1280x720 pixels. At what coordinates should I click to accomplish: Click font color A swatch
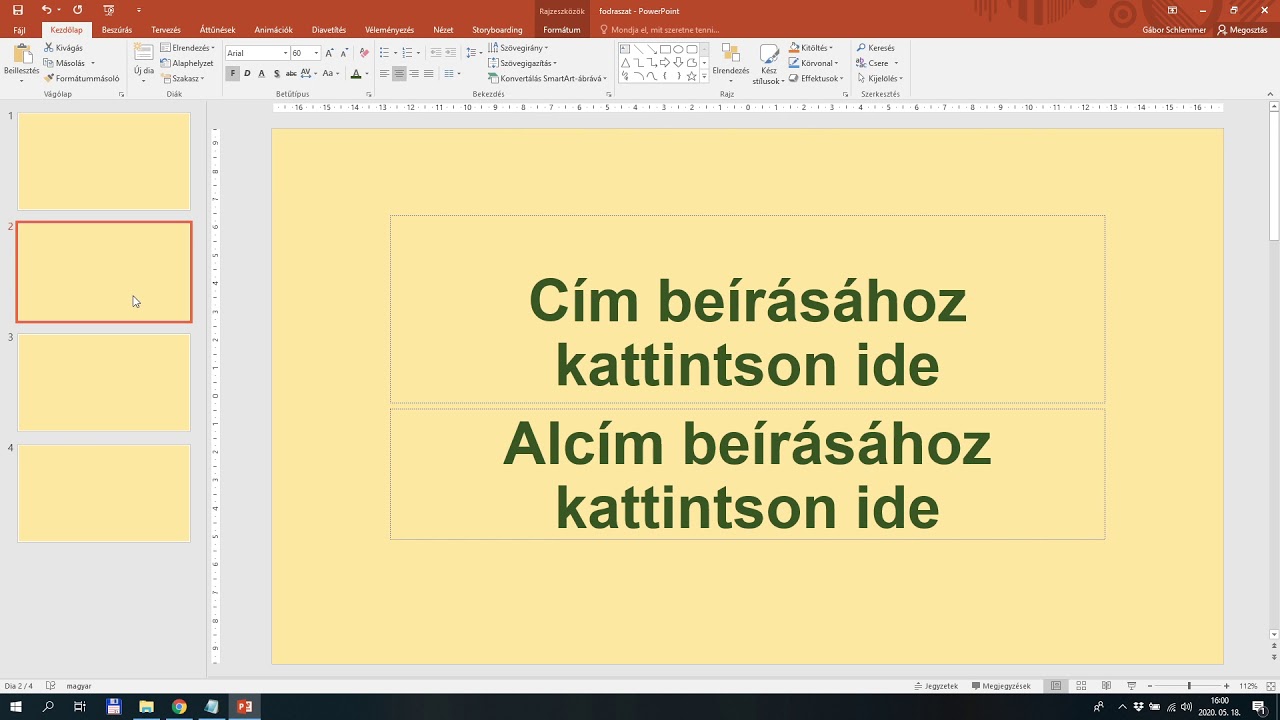356,73
